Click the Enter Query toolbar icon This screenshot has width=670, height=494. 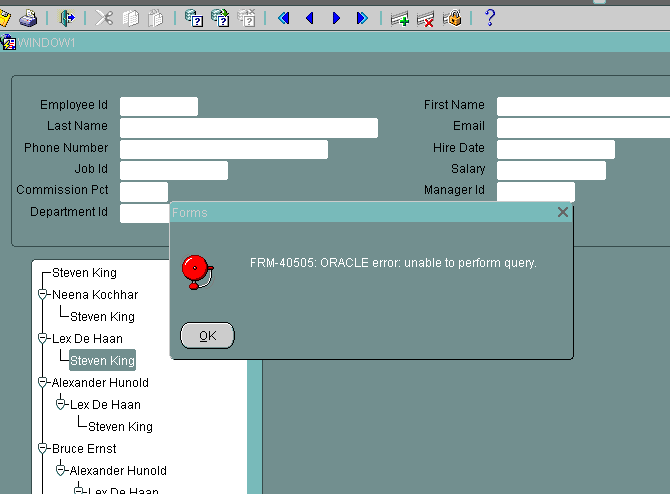click(194, 18)
